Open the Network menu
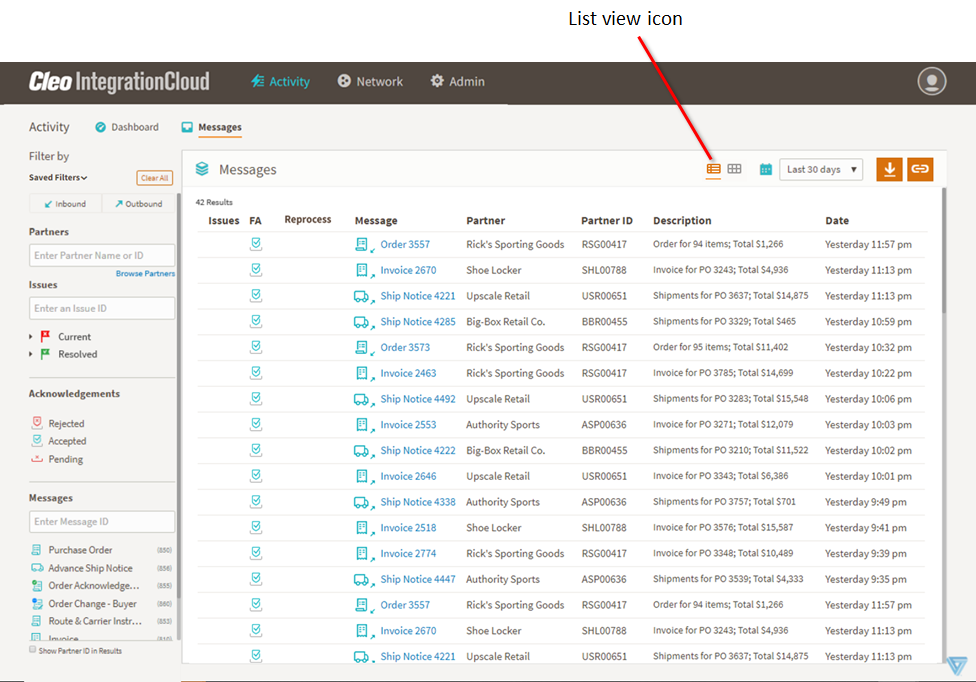Screen dimensions: 976x682 click(370, 82)
